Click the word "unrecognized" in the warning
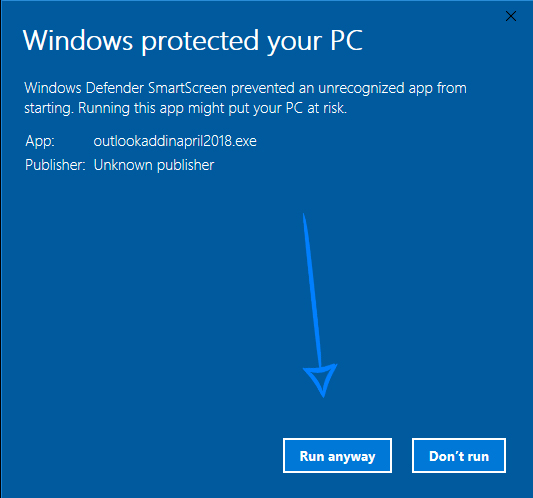This screenshot has width=533, height=498. [x=361, y=89]
